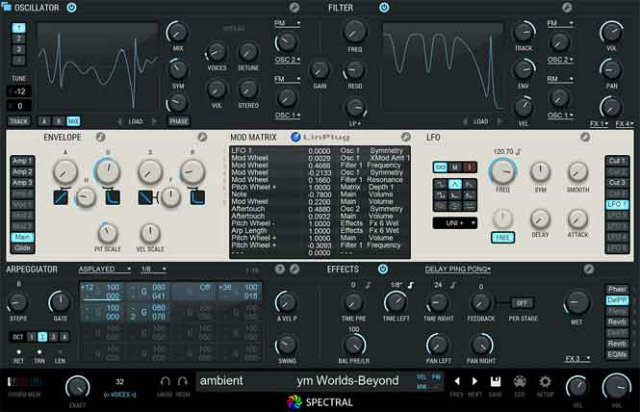Image resolution: width=640 pixels, height=412 pixels.
Task: Click the Arpeggiator help question-mark icon
Action: [x=280, y=269]
